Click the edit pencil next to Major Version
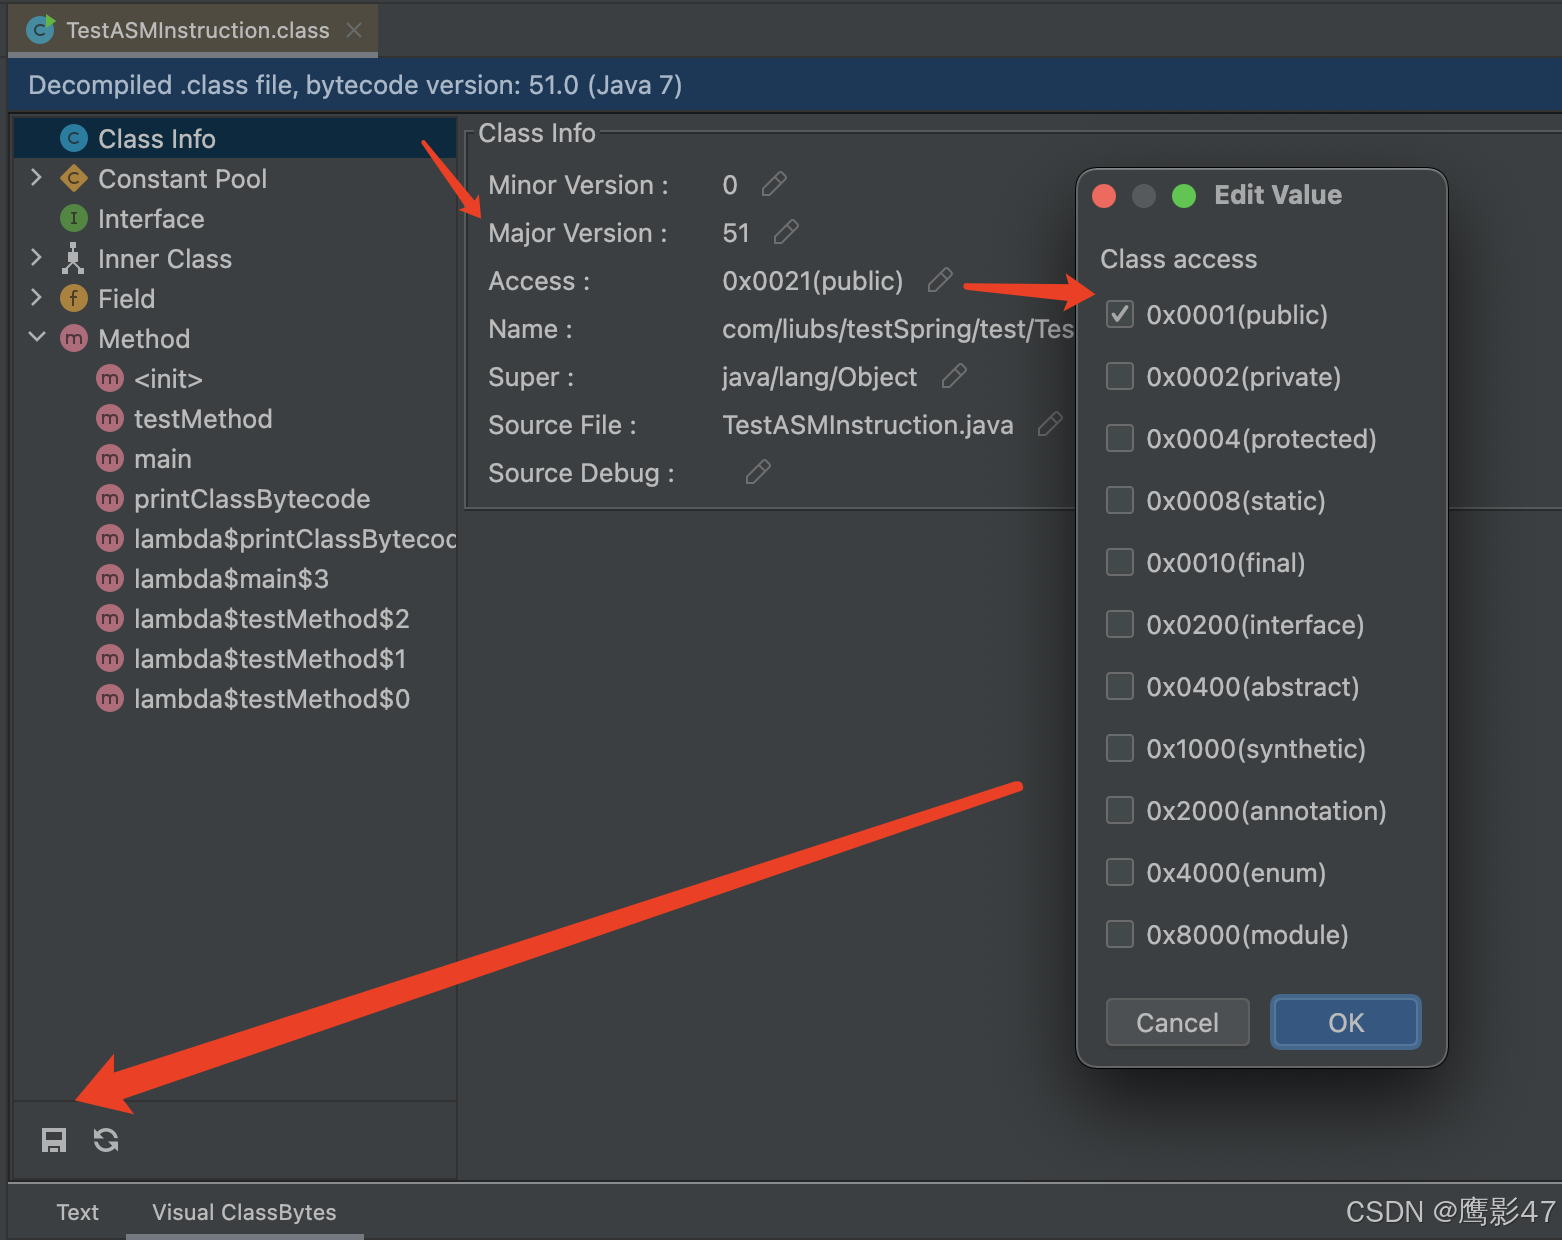 786,232
